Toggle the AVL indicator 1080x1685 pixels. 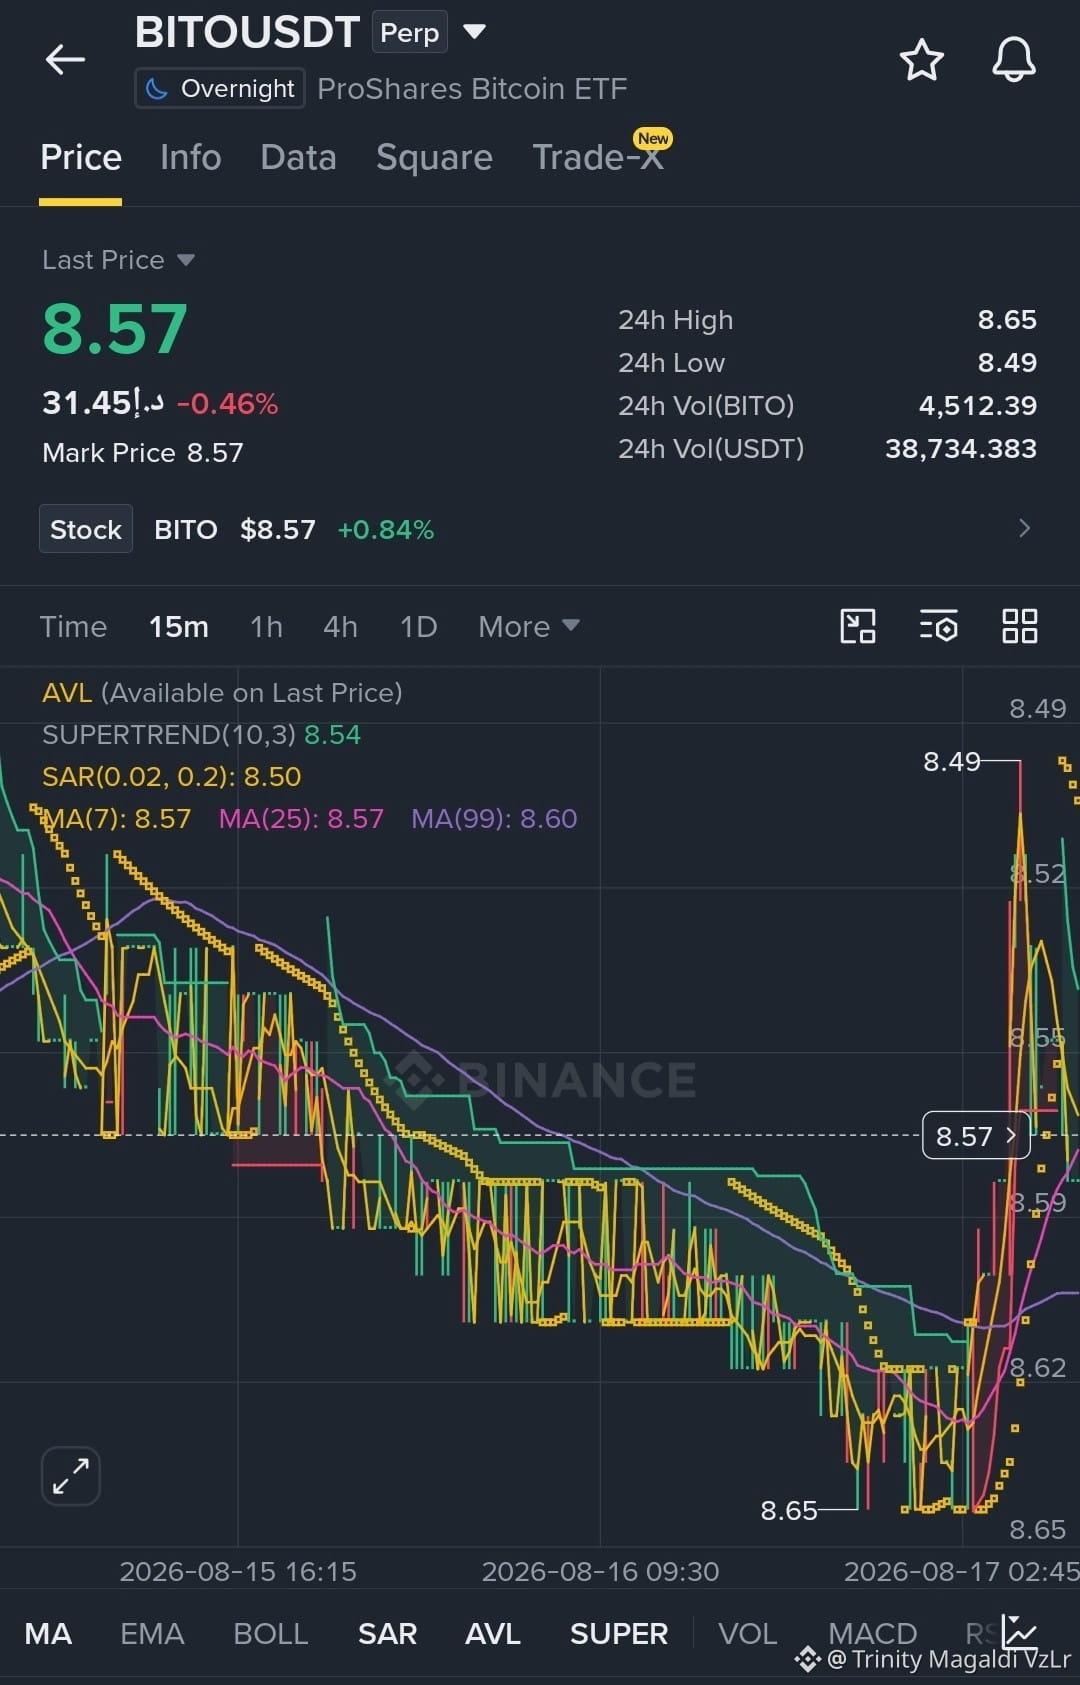(493, 1634)
